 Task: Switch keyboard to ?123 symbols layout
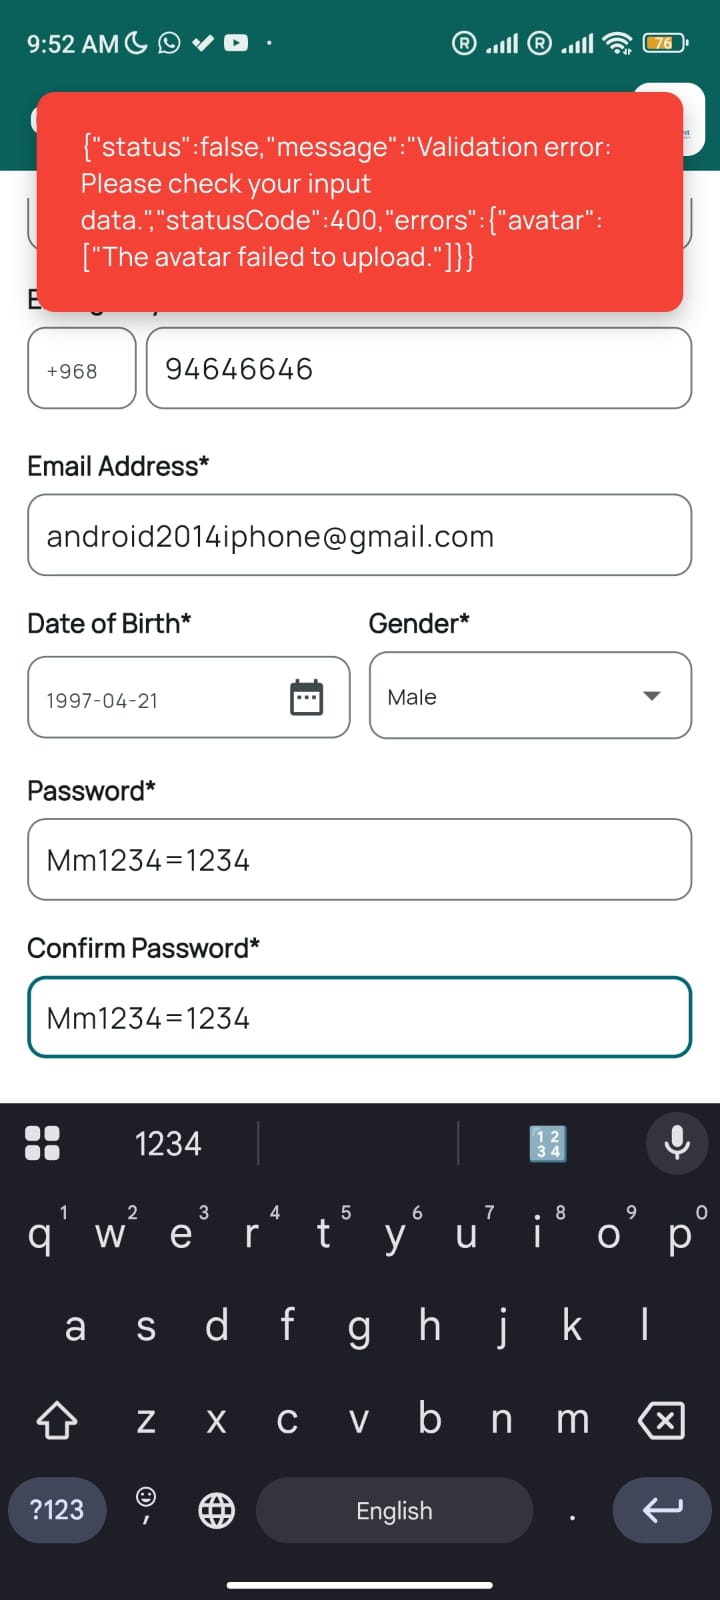(x=57, y=1510)
